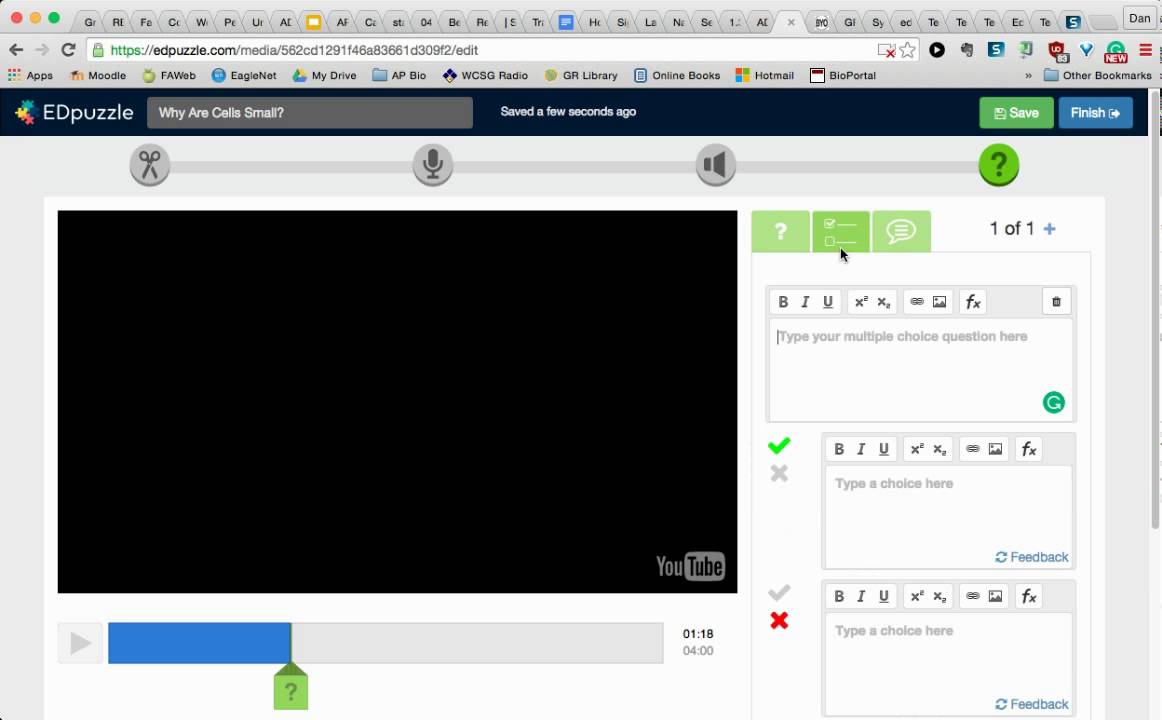
Task: Switch to the comment bubble tab
Action: coord(901,232)
